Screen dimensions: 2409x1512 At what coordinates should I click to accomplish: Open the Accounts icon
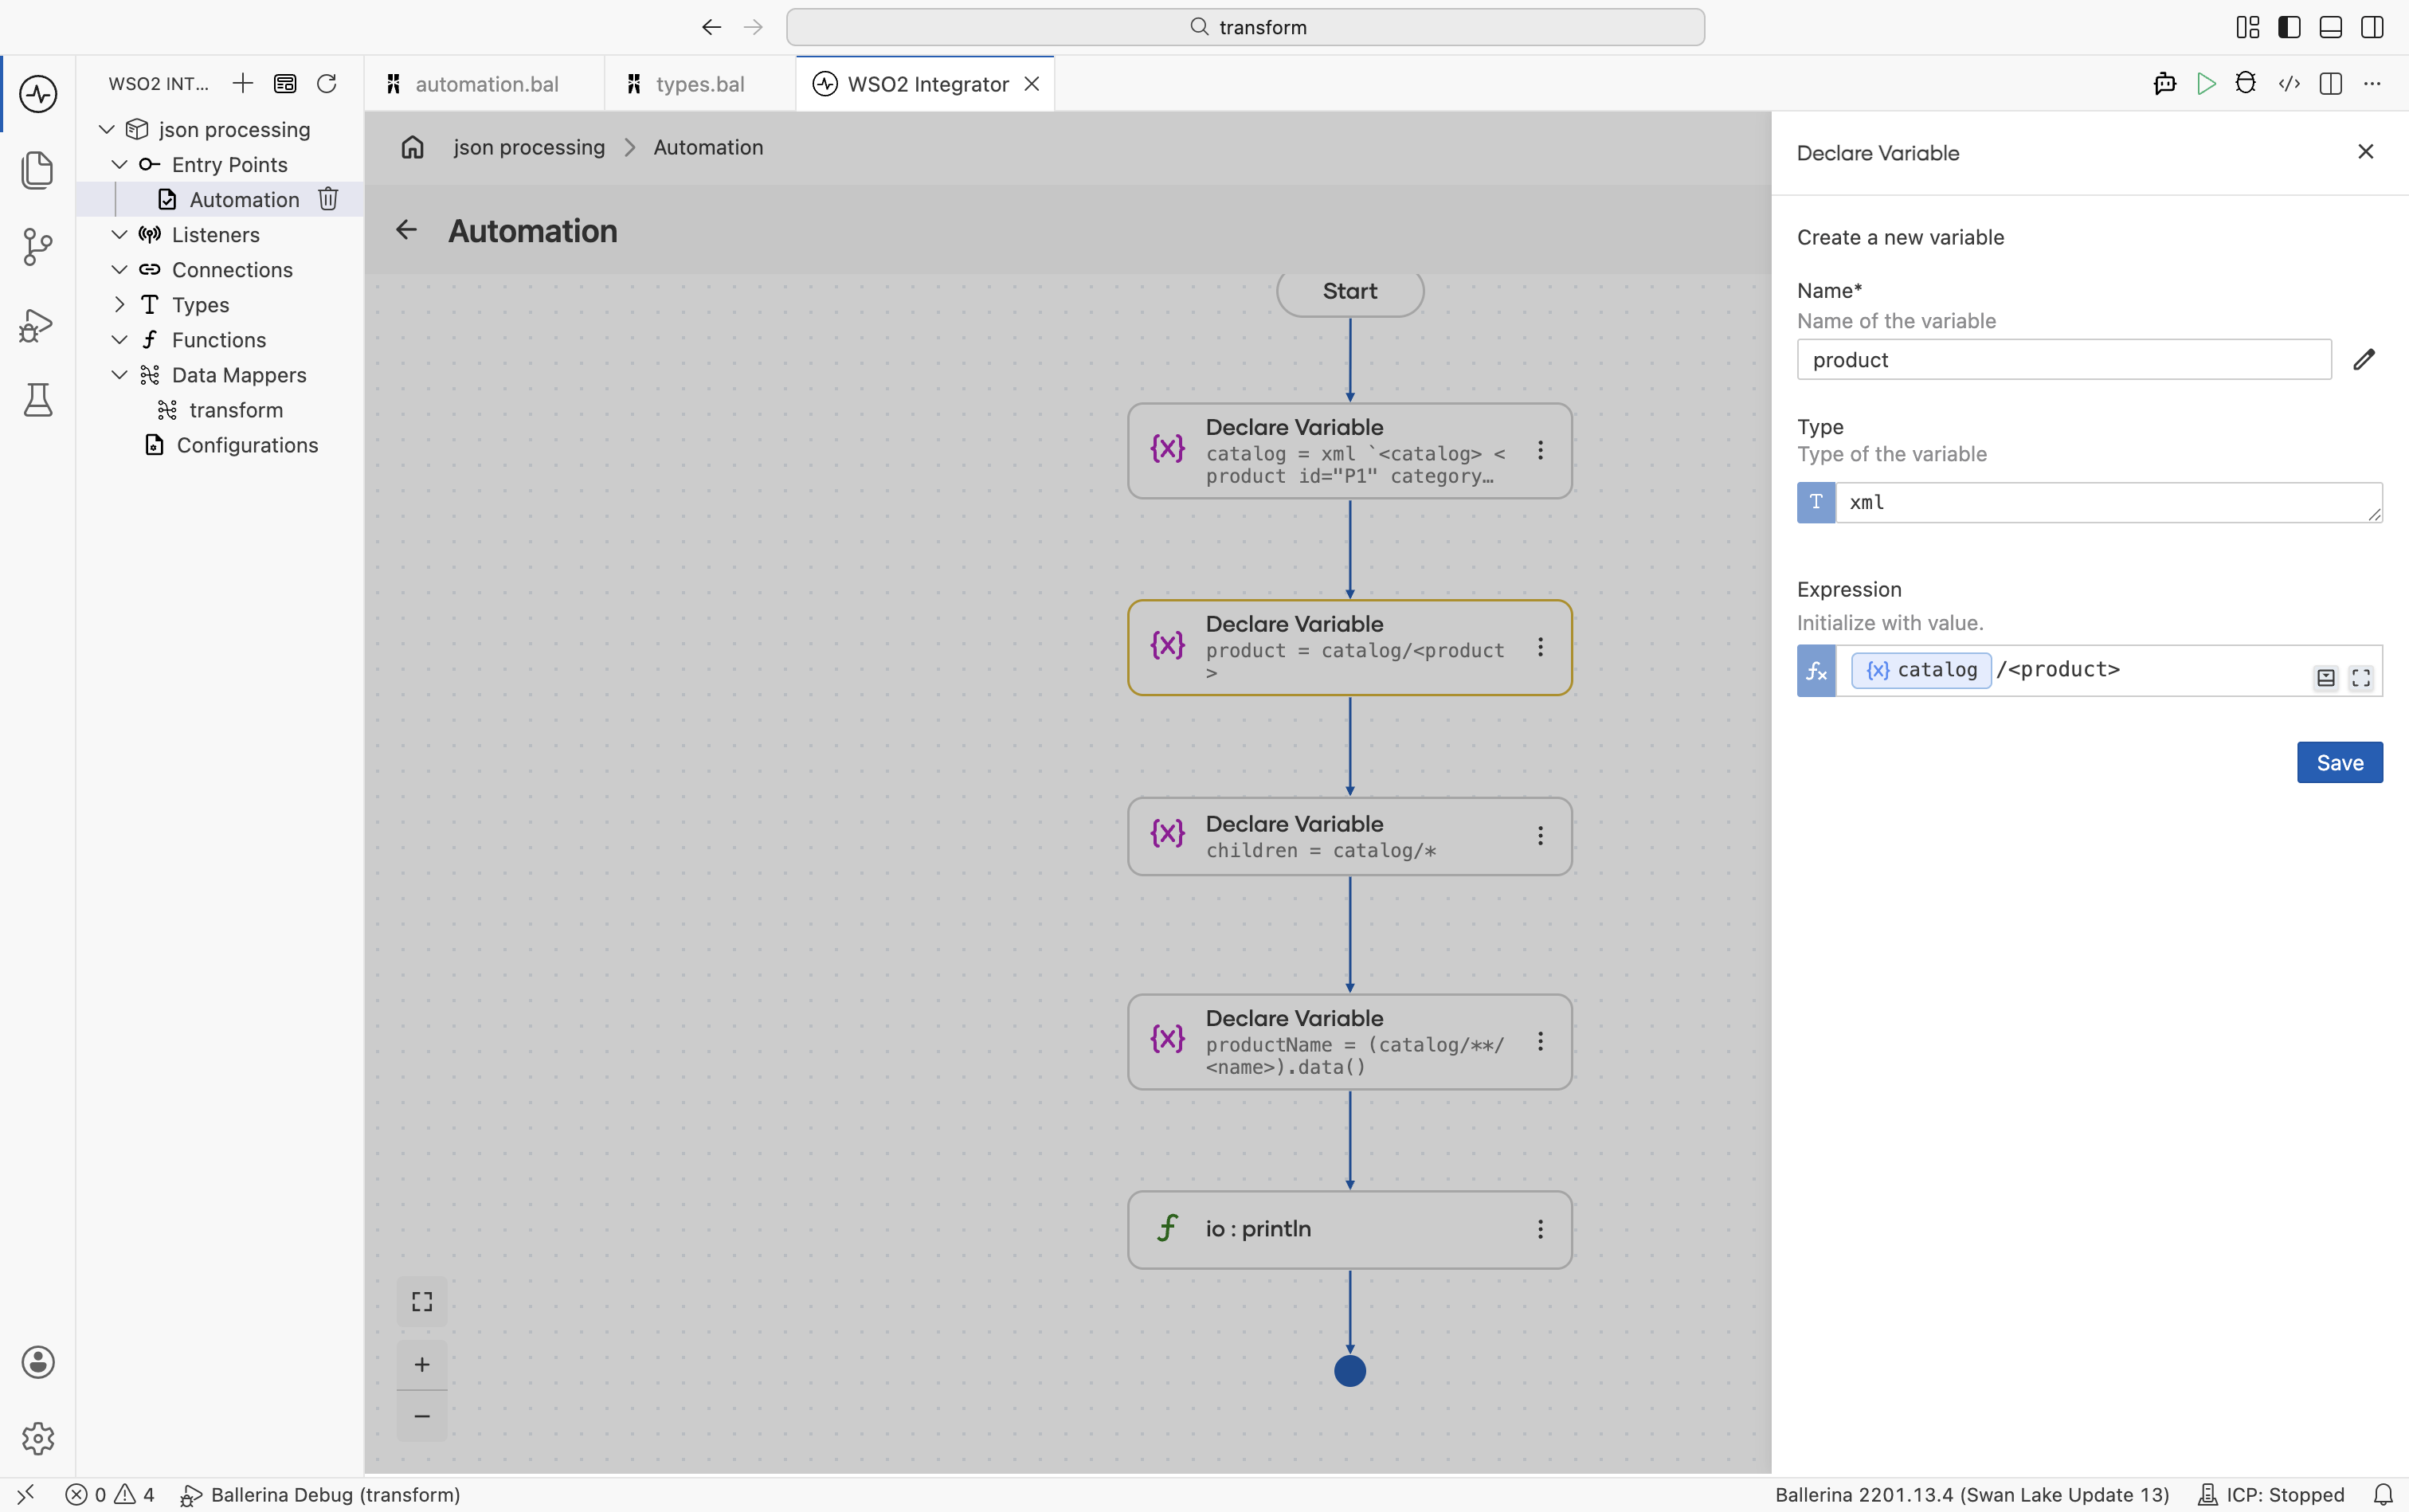(x=38, y=1362)
